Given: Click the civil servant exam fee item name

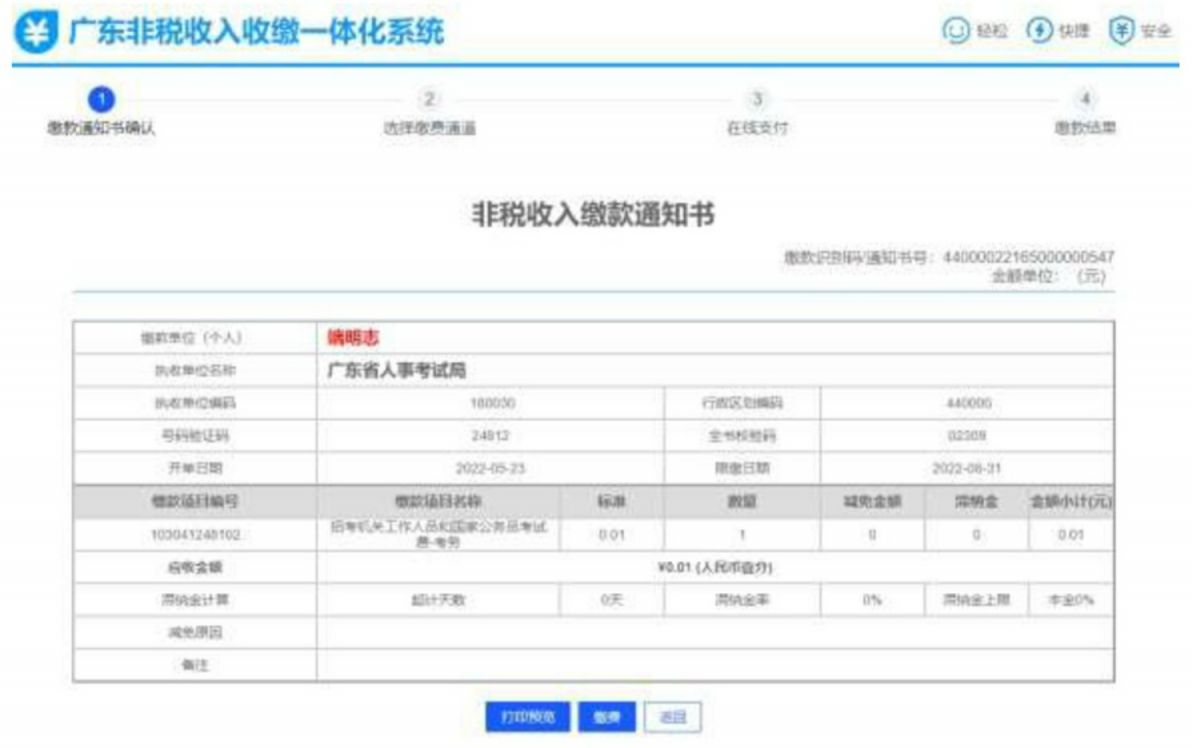Looking at the screenshot, I should pos(438,534).
